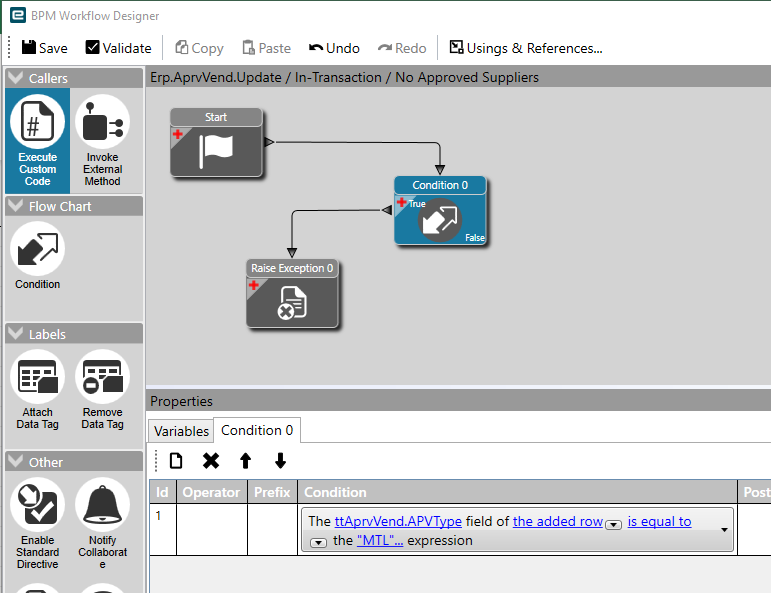Screen dimensions: 771x593
Task: Click the Properties panel header
Action: pos(459,401)
